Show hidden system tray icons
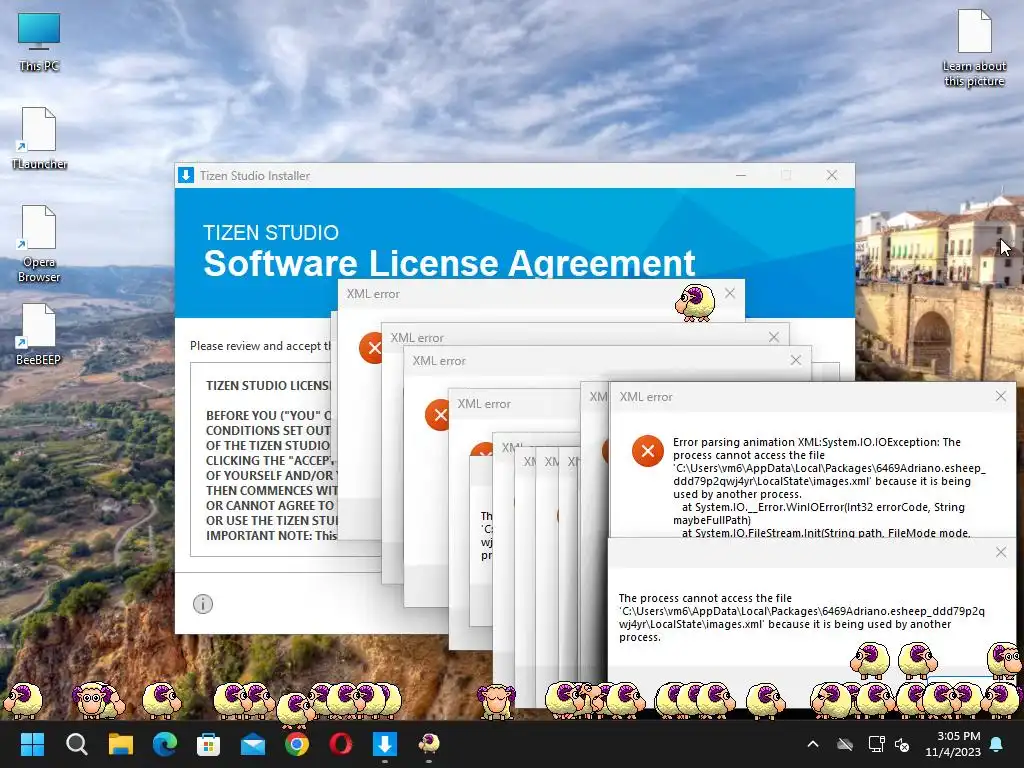The height and width of the screenshot is (768, 1024). tap(813, 744)
